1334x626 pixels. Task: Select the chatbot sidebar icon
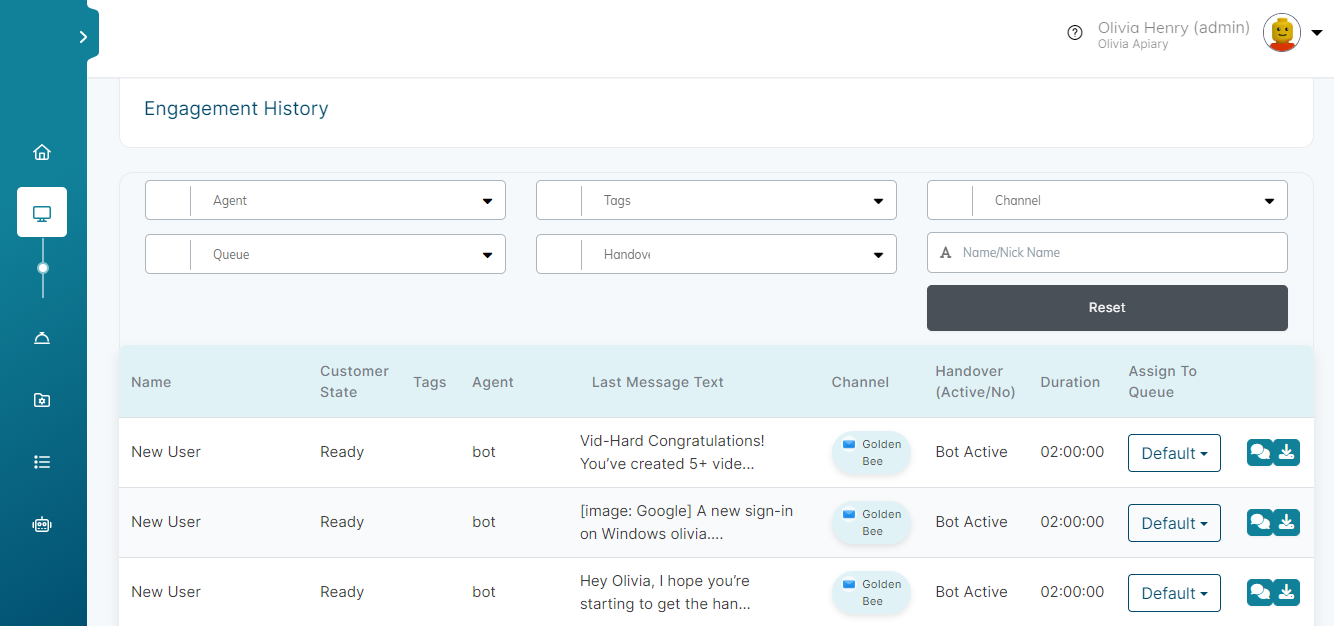coord(41,523)
